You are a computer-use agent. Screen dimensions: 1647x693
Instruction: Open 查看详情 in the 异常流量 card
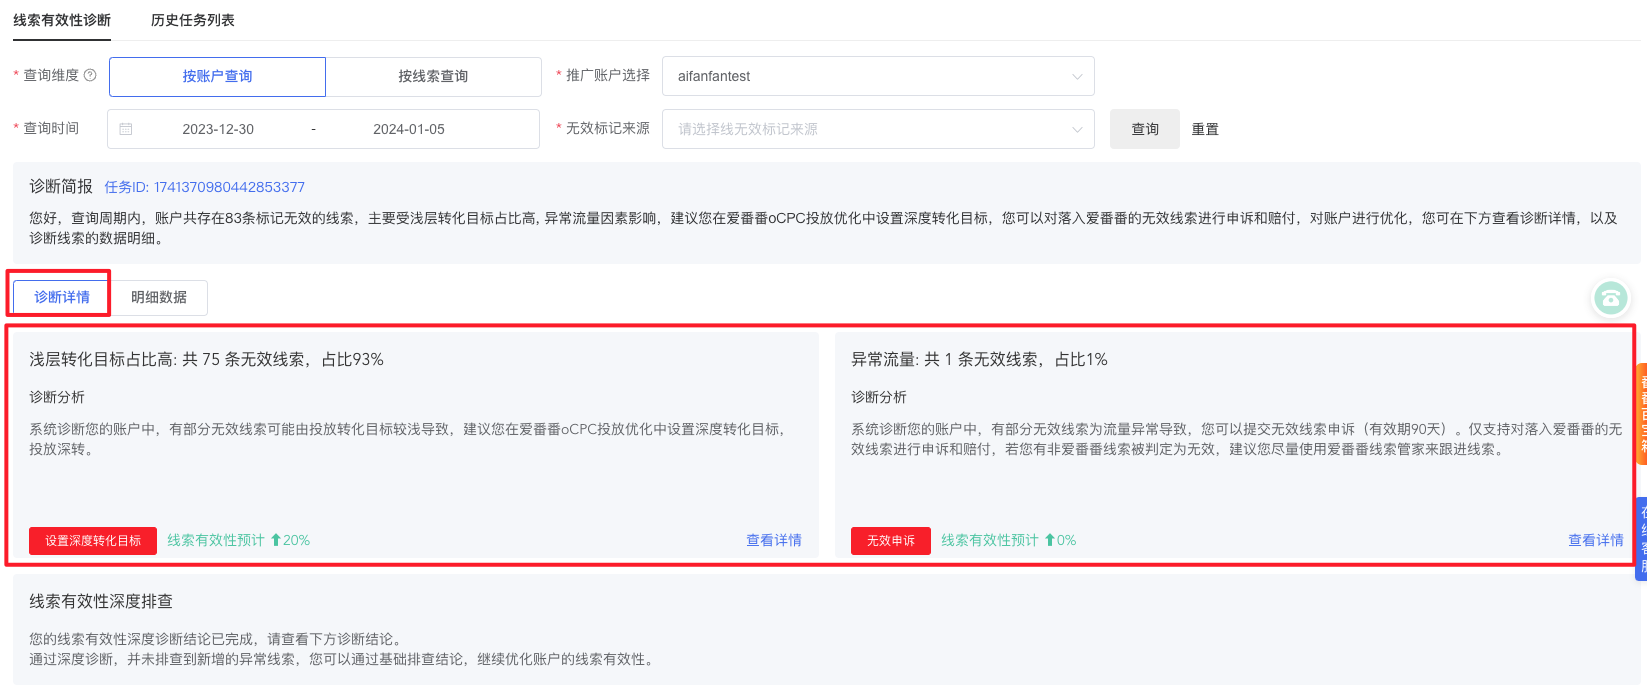[x=1595, y=540]
